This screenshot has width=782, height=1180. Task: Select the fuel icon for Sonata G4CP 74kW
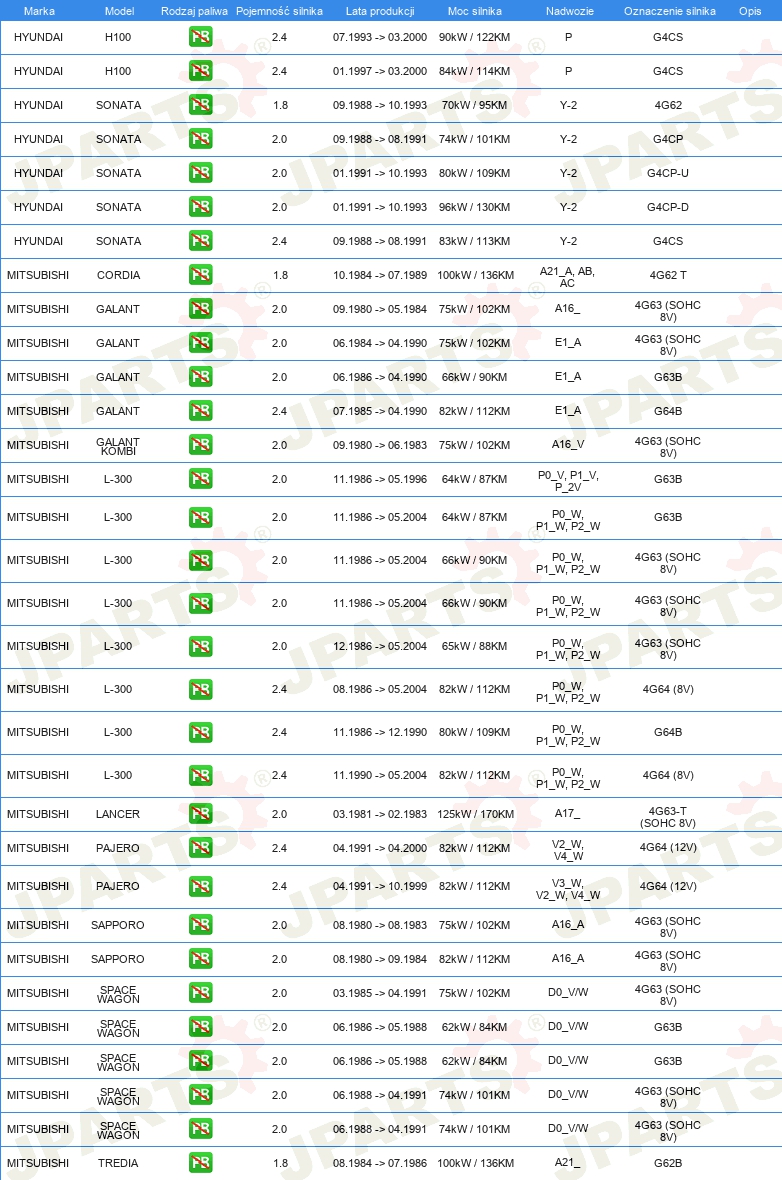point(200,138)
